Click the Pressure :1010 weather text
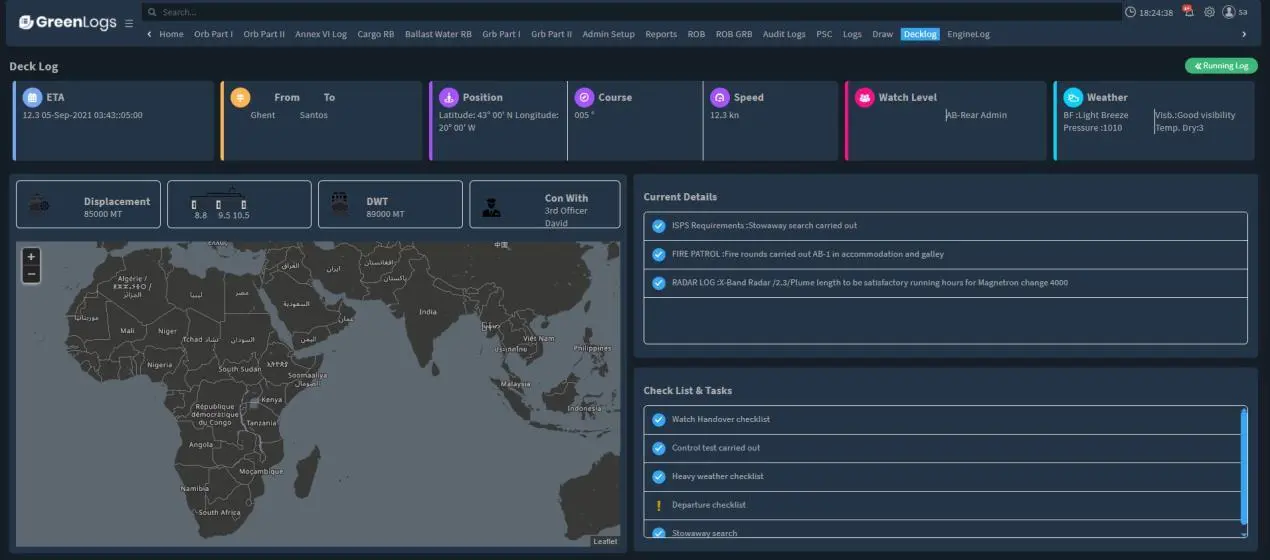The width and height of the screenshot is (1270, 560). (1092, 128)
